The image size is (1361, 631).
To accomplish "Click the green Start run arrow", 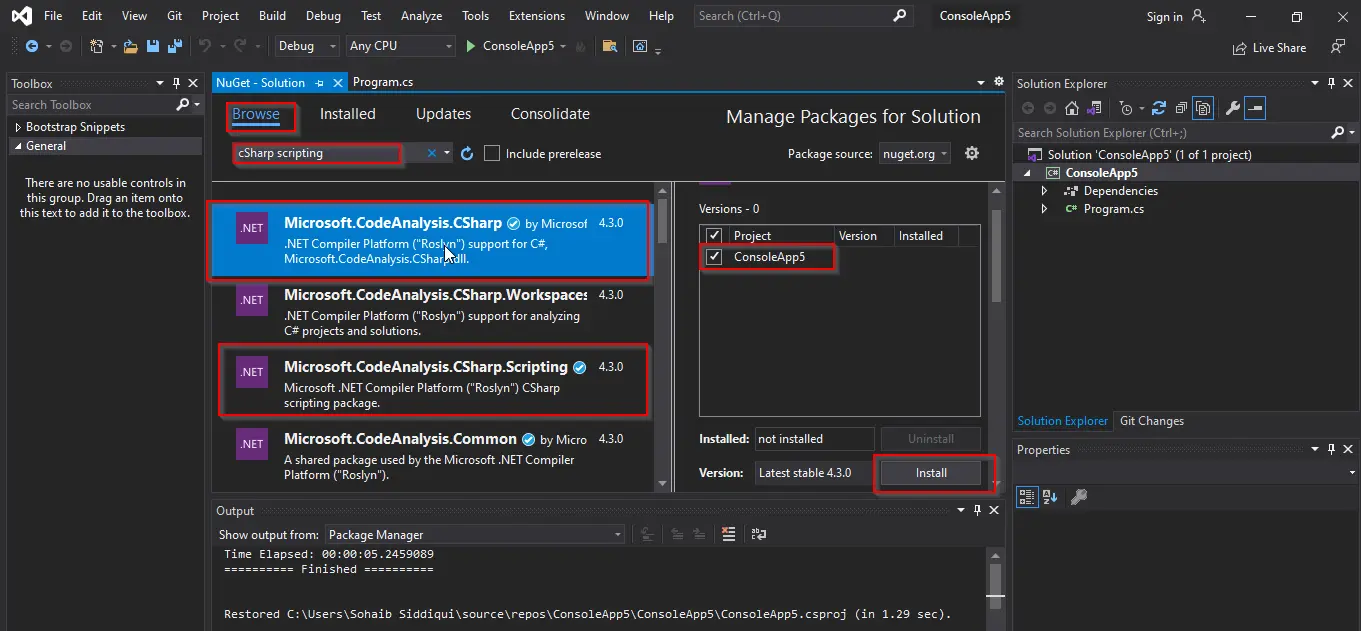I will point(471,46).
